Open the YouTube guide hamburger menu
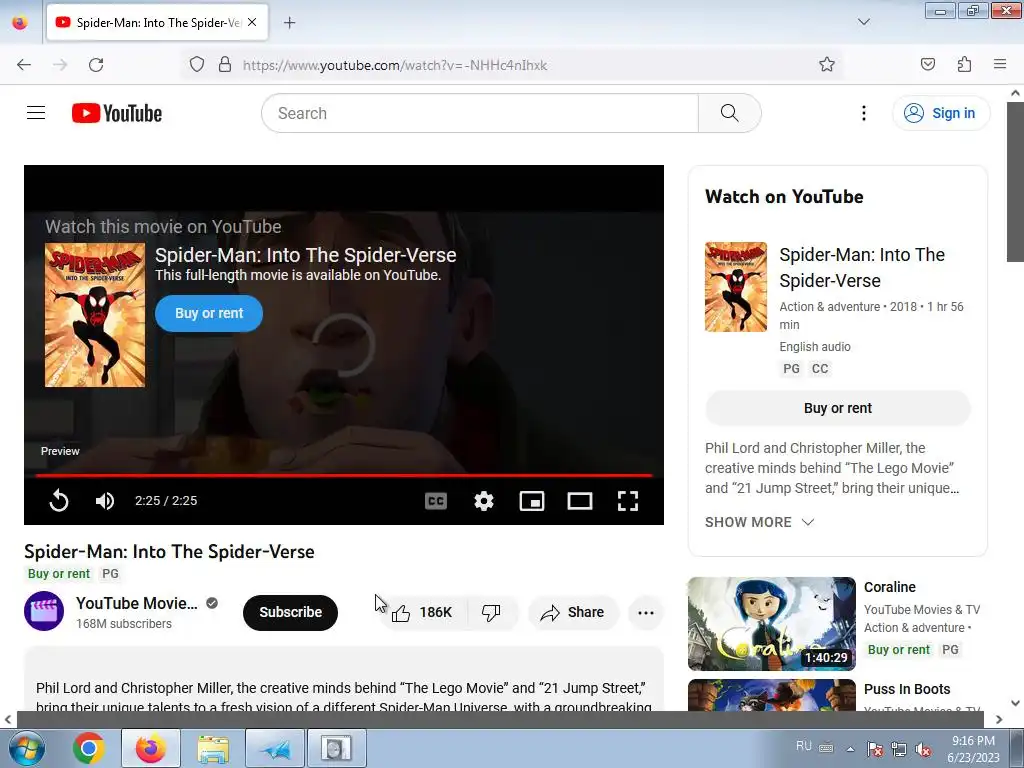This screenshot has height=768, width=1024. point(36,113)
